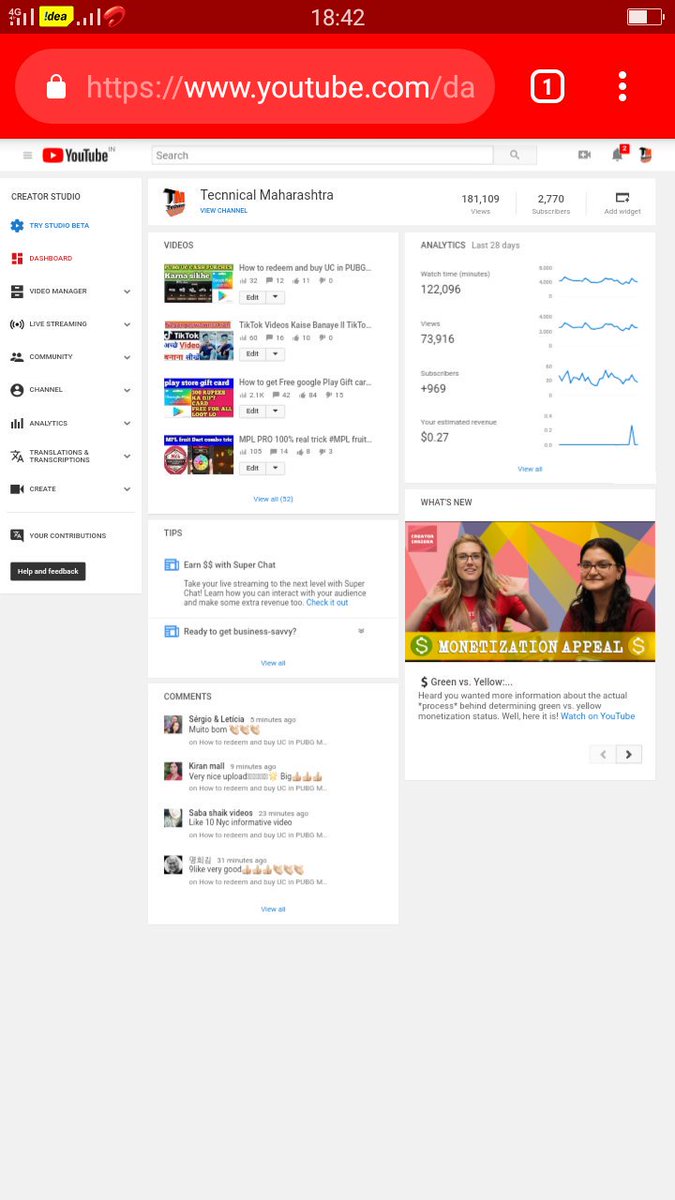Click Sérgio & Letícia commenter avatar
This screenshot has height=1200, width=675.
[x=173, y=725]
